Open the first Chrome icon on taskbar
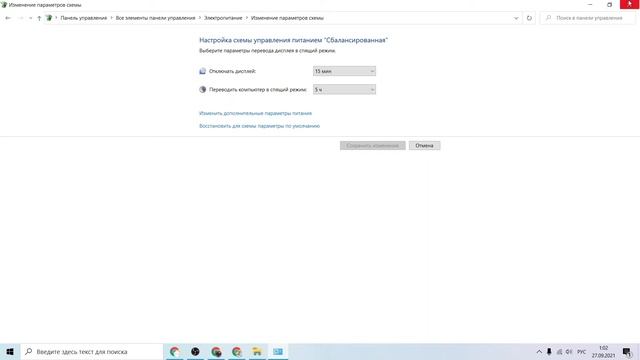Image resolution: width=640 pixels, height=360 pixels. pos(175,351)
